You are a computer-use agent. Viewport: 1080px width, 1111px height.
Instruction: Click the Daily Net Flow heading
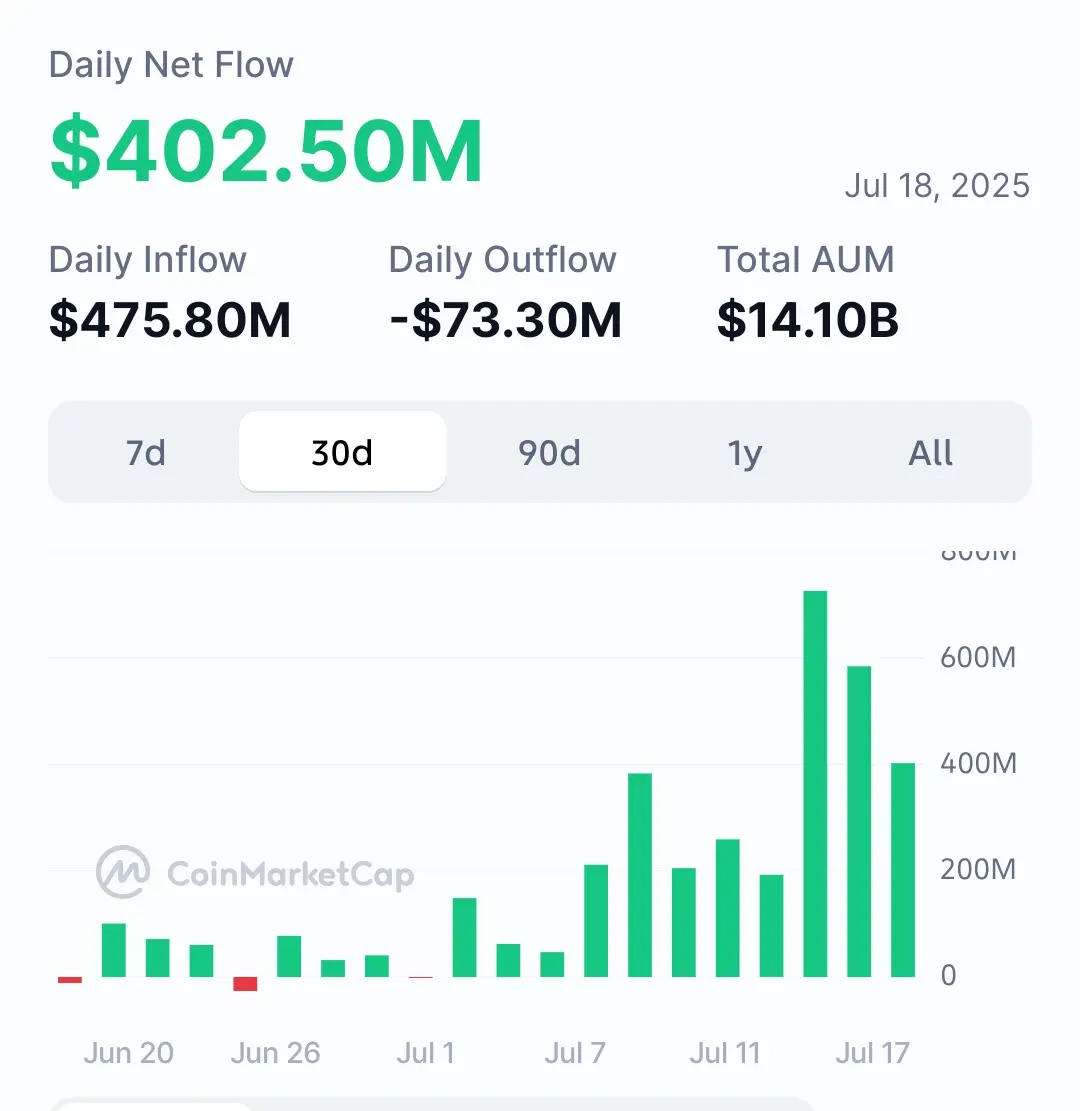171,64
